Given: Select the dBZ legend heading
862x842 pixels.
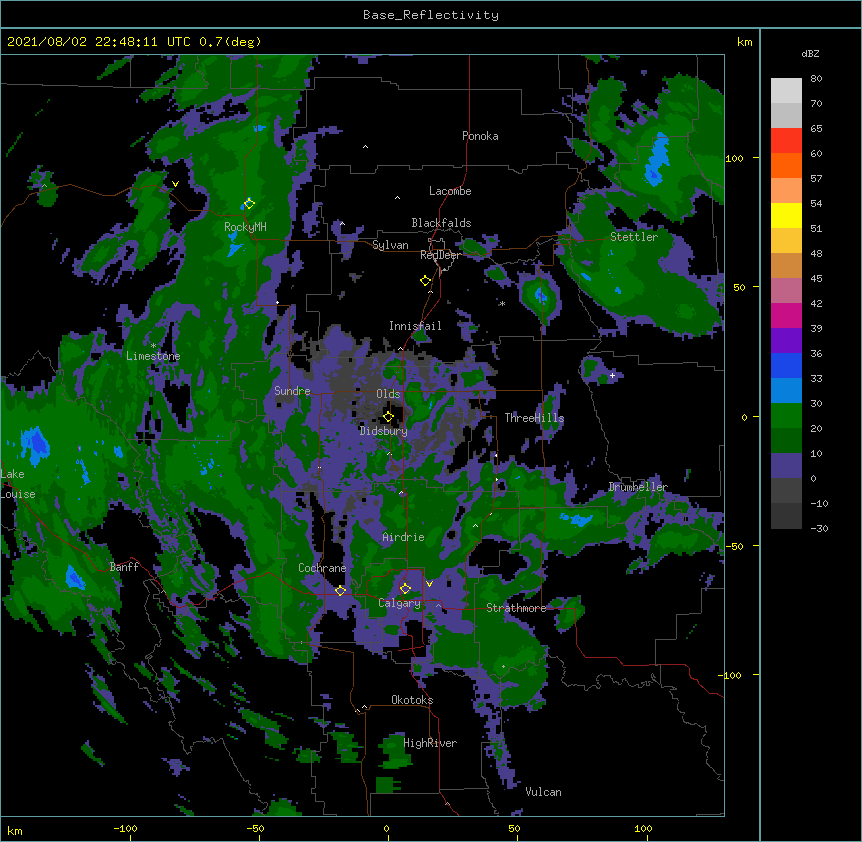Looking at the screenshot, I should (810, 53).
